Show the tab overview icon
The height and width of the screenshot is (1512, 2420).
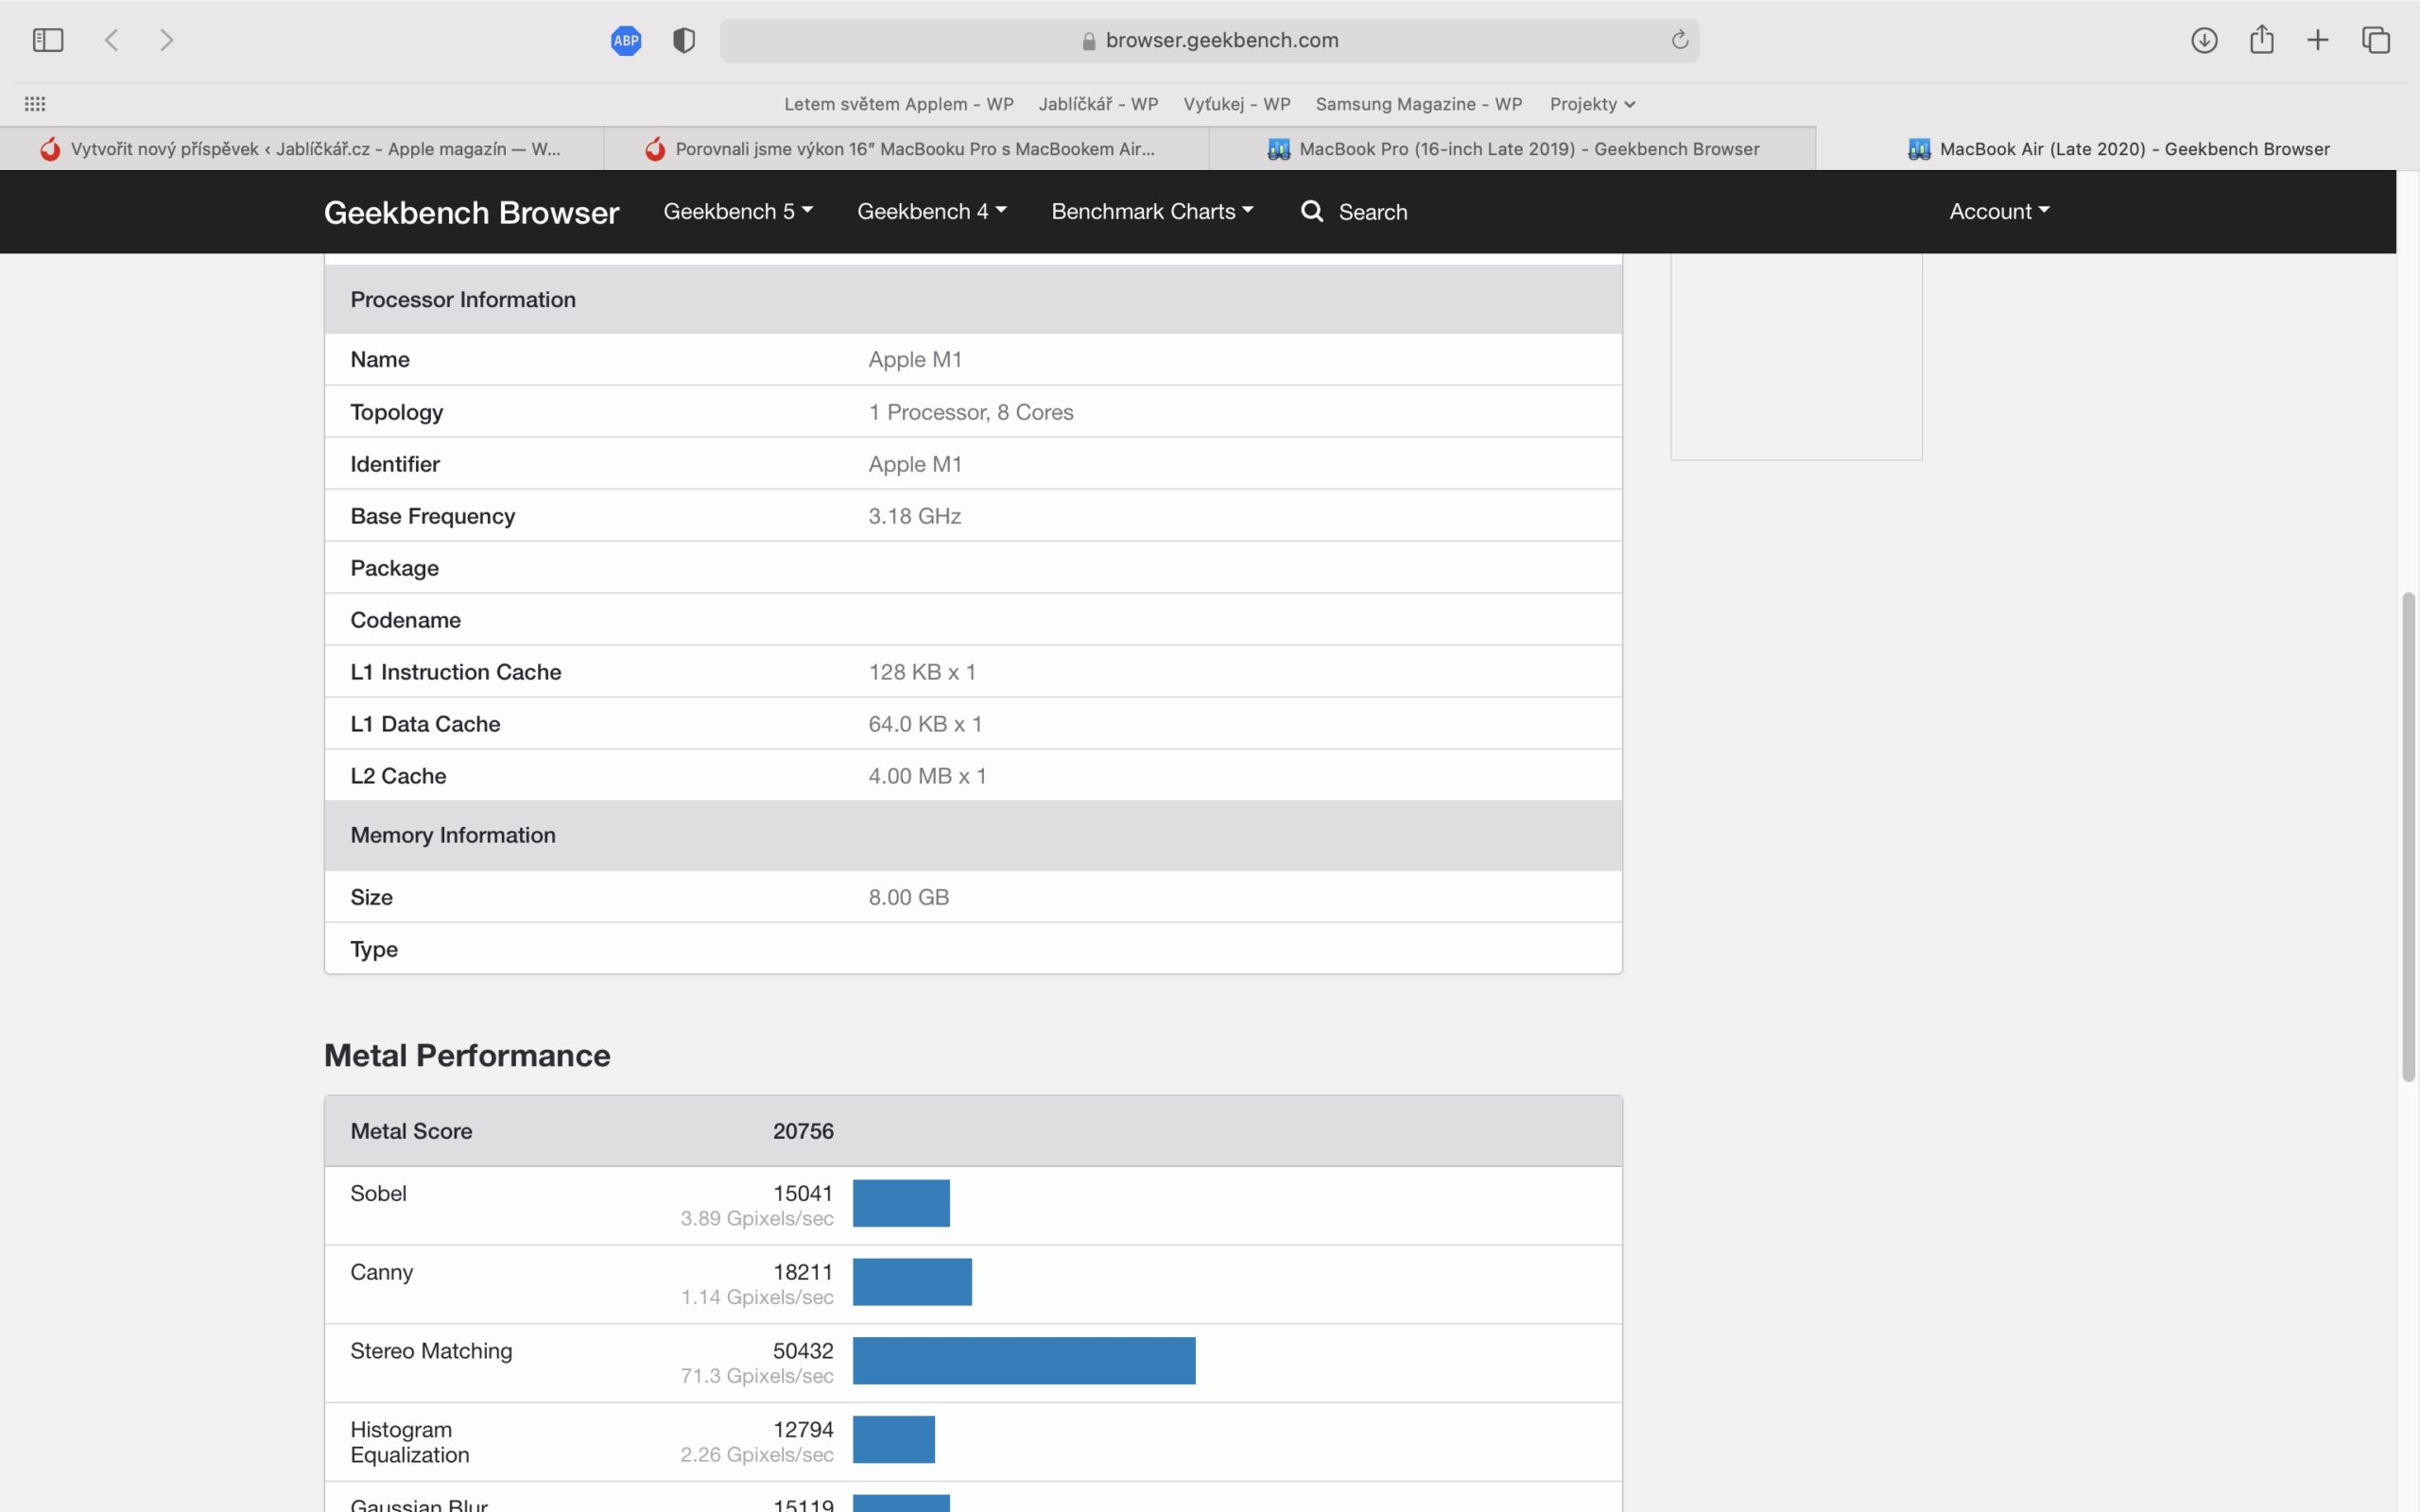tap(2376, 40)
